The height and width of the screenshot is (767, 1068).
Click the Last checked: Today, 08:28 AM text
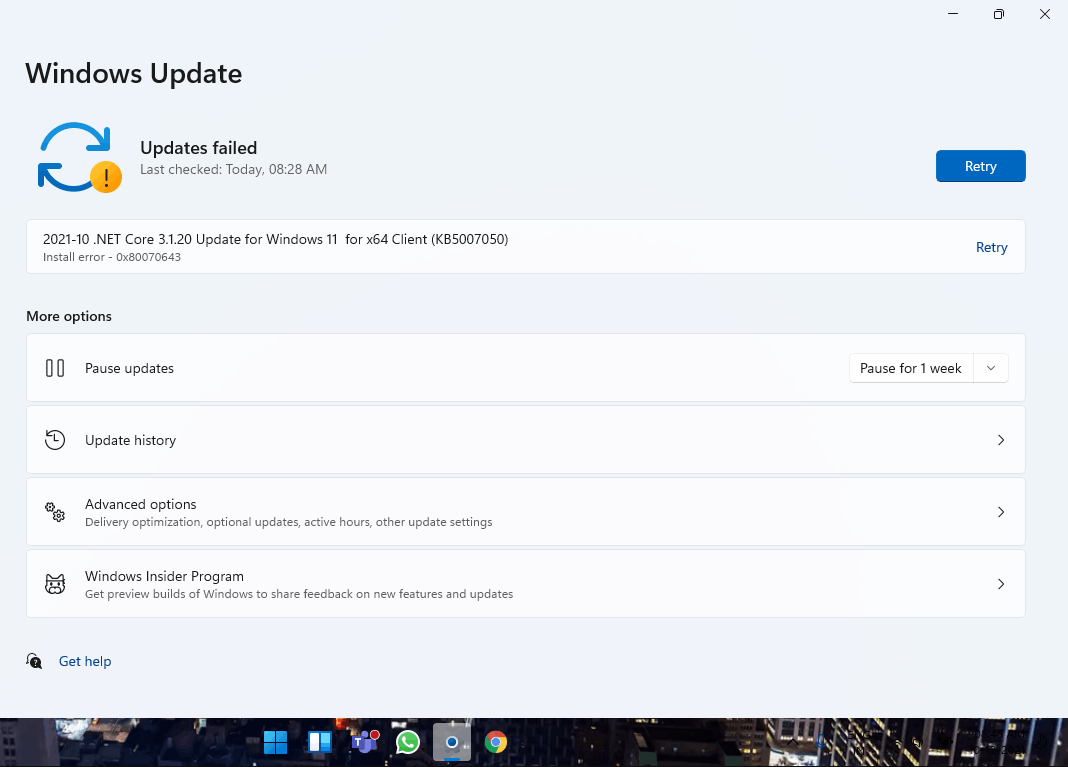[x=234, y=169]
